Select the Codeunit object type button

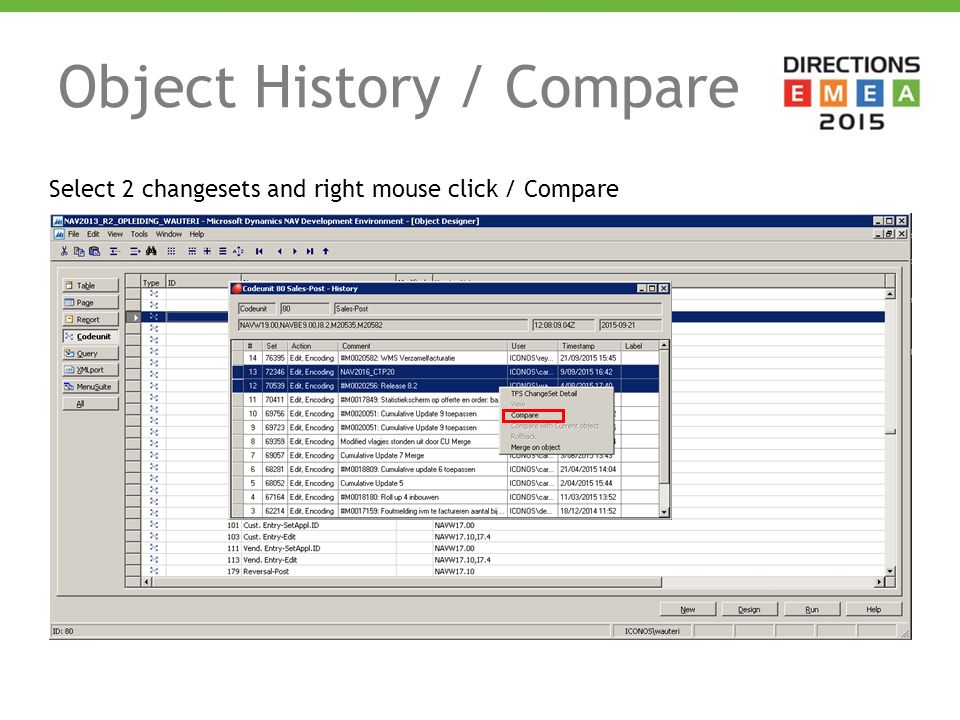(x=91, y=337)
